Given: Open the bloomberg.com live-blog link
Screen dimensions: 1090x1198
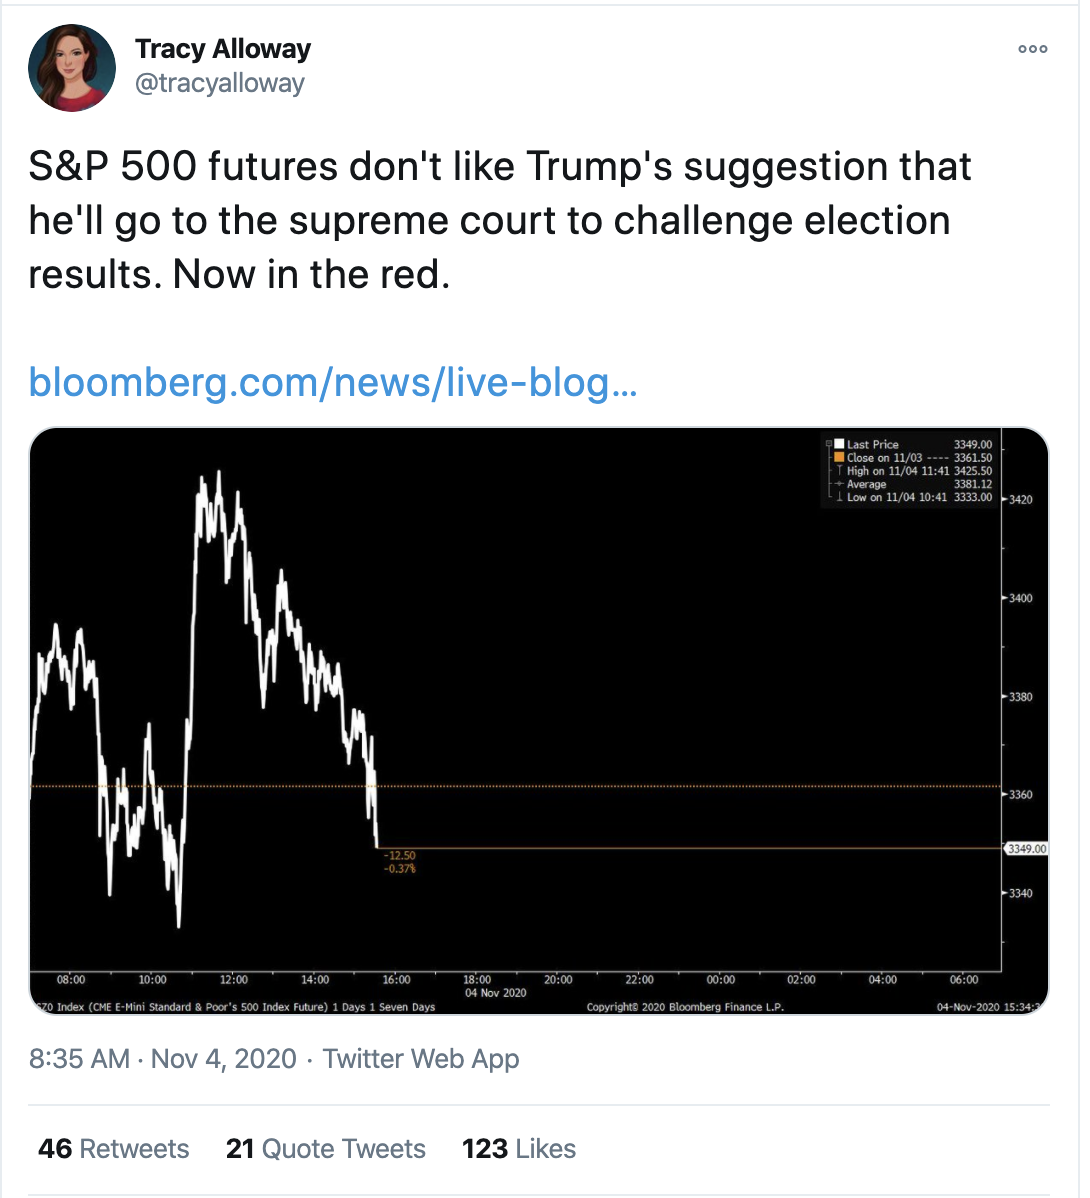Looking at the screenshot, I should point(332,381).
